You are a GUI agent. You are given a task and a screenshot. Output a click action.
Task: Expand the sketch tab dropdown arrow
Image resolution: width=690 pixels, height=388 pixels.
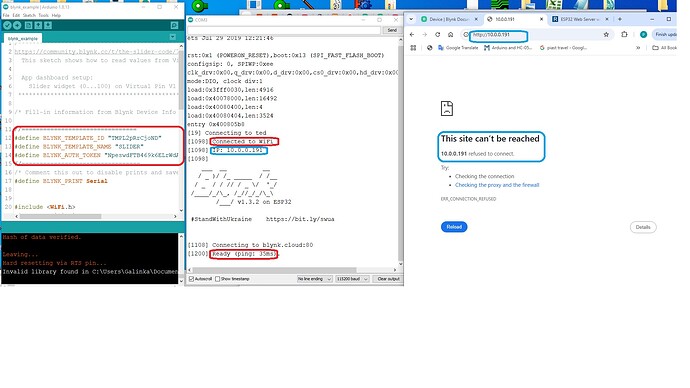click(x=172, y=37)
